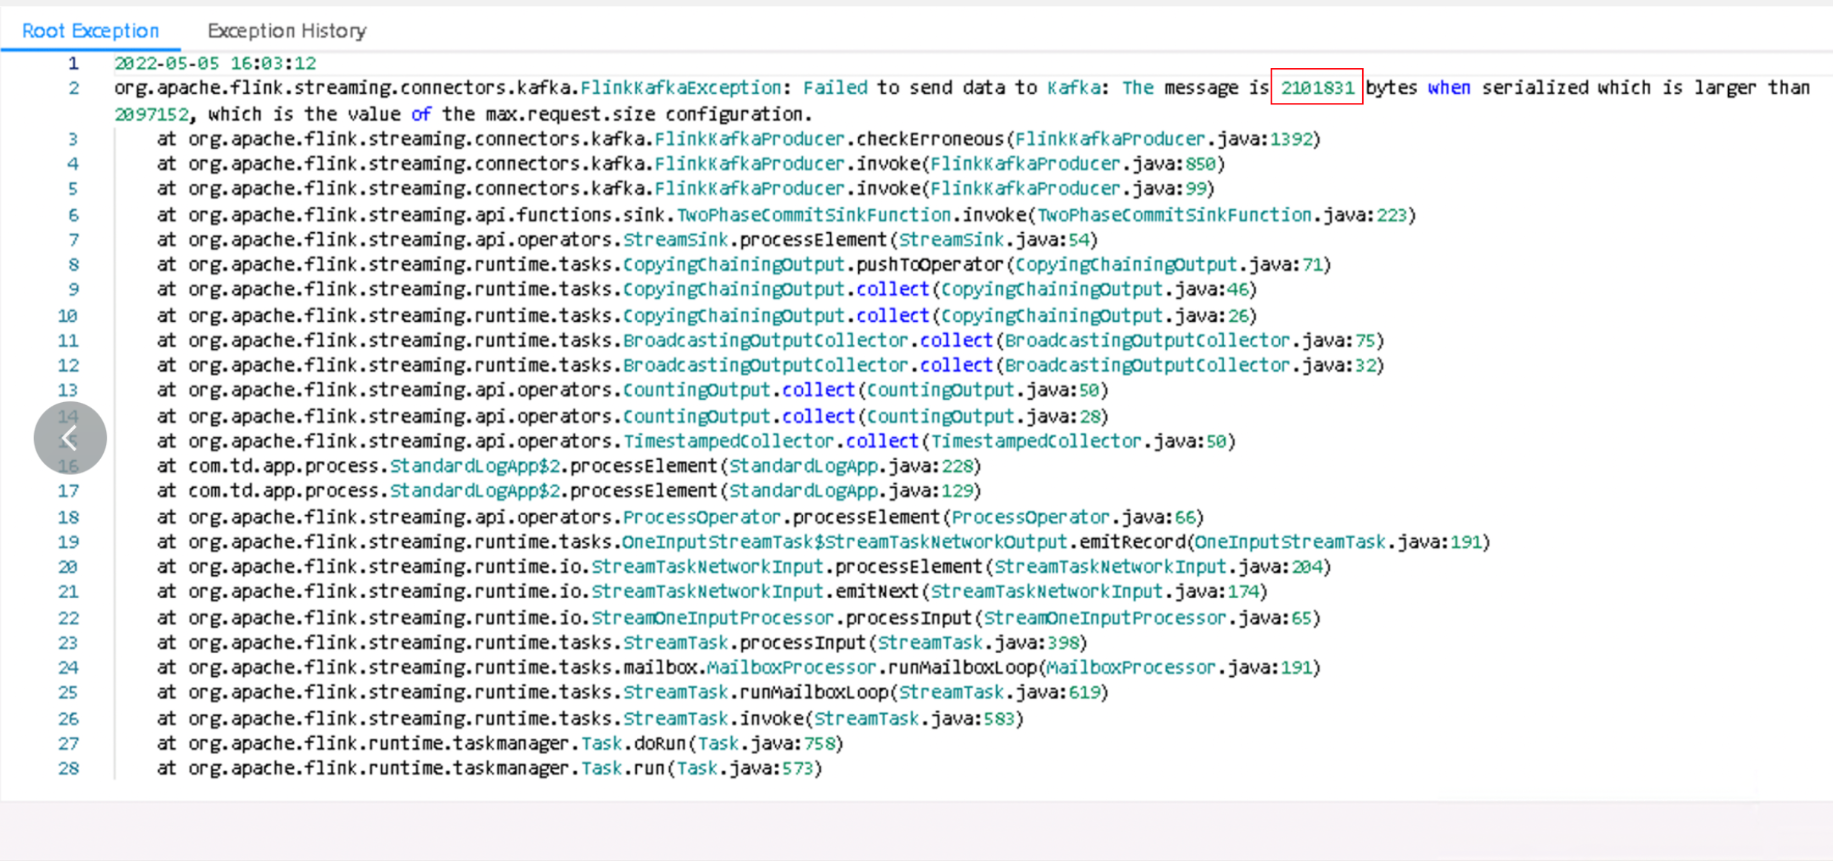
Task: Click line number 1 in the gutter
Action: pyautogui.click(x=72, y=63)
